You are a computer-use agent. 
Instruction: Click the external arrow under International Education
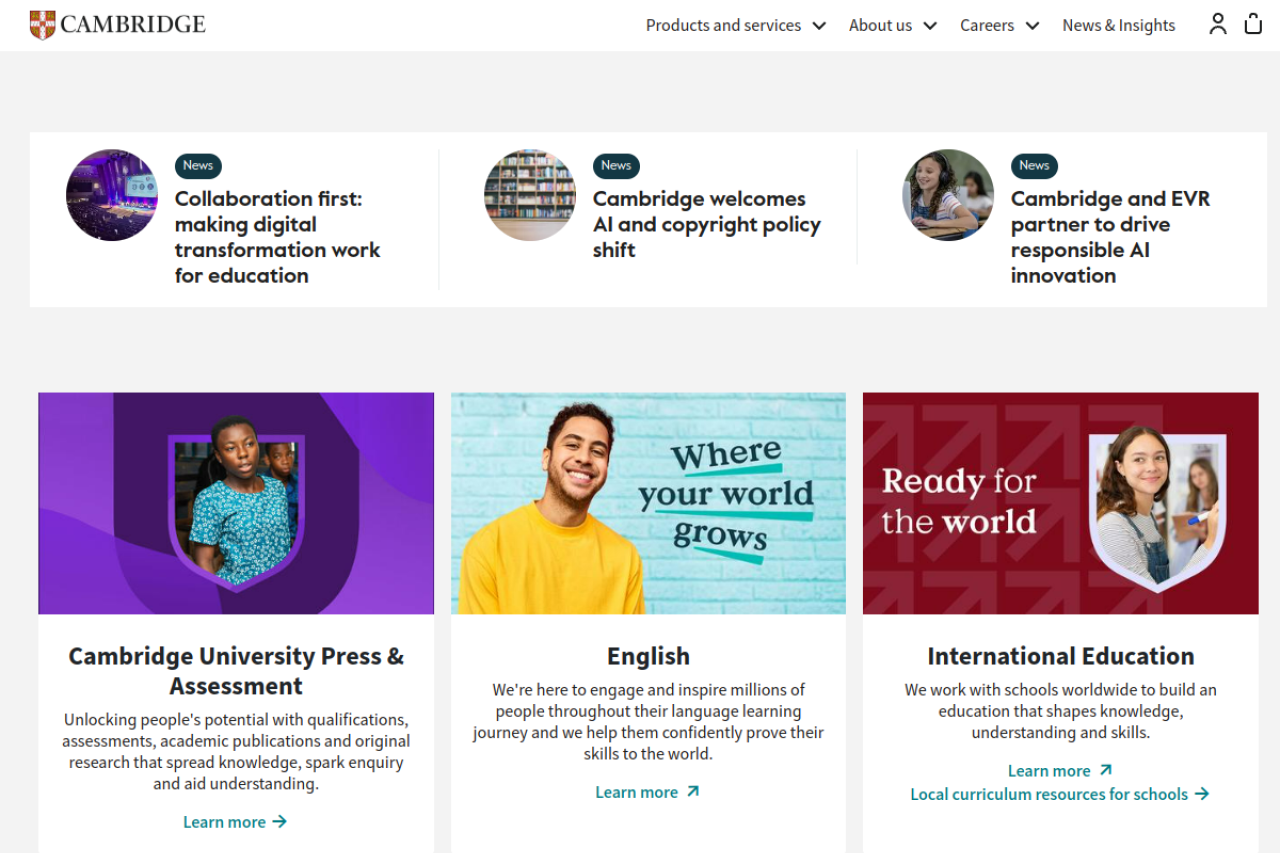(x=1105, y=770)
